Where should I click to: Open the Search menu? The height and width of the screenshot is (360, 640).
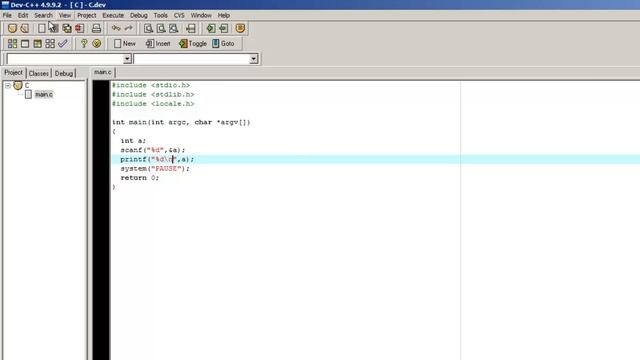tap(43, 15)
